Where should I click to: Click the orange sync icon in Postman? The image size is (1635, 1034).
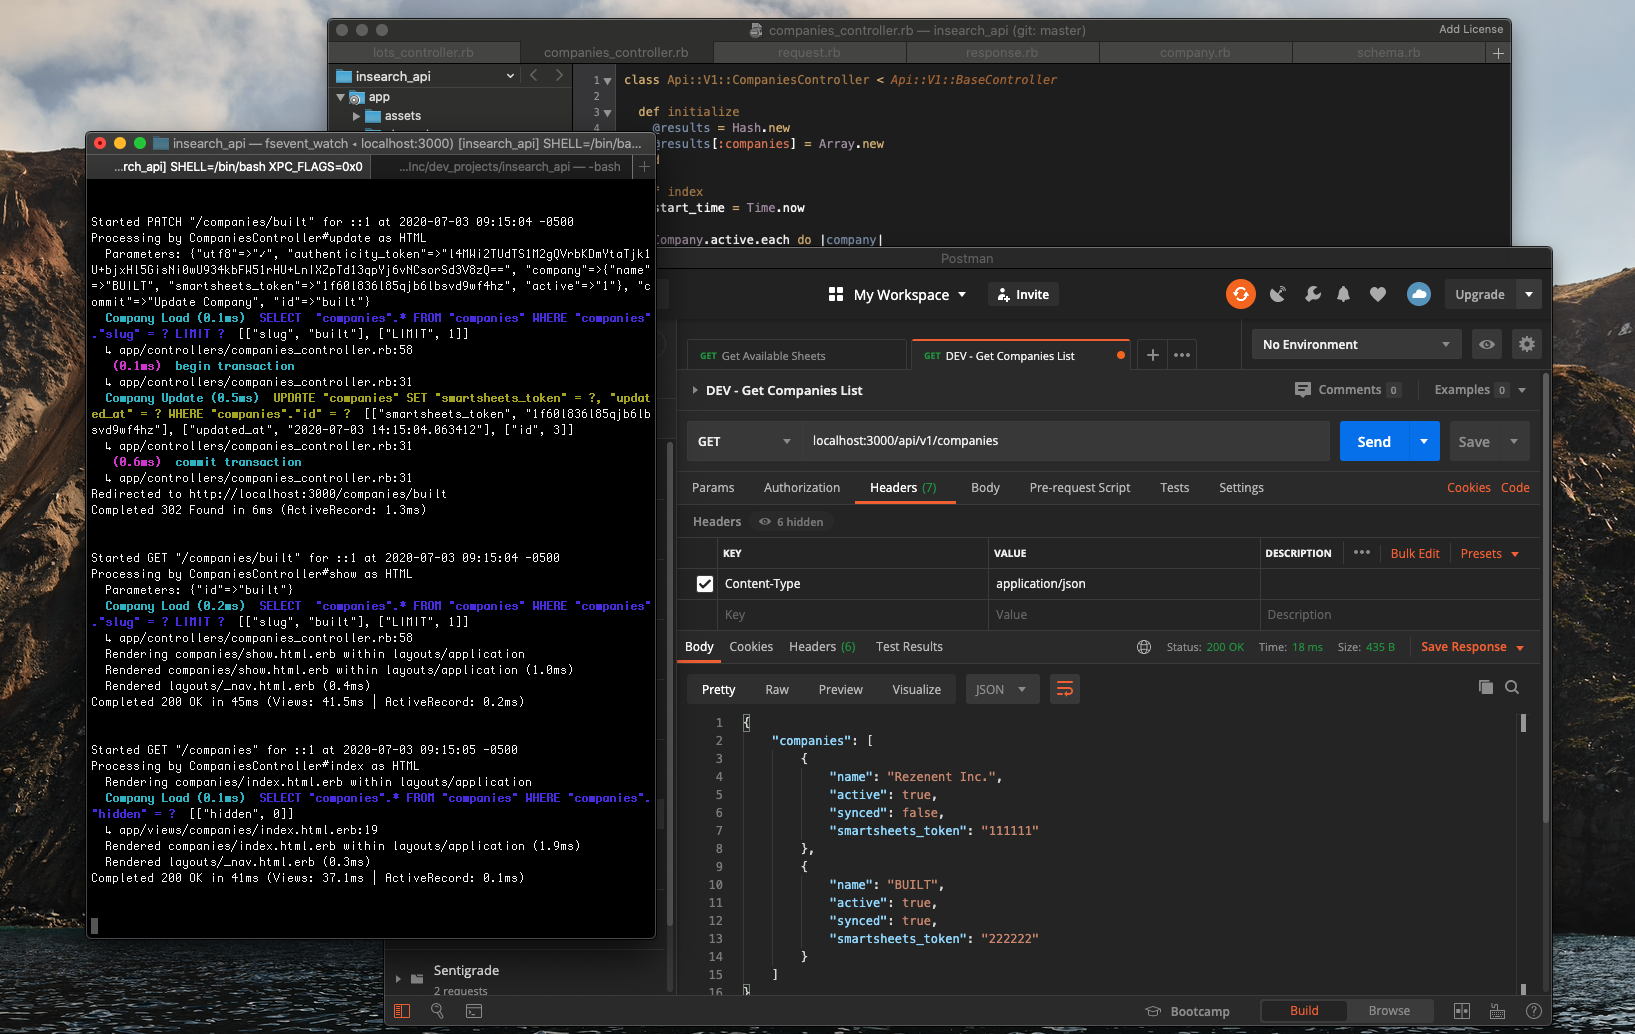[1240, 294]
